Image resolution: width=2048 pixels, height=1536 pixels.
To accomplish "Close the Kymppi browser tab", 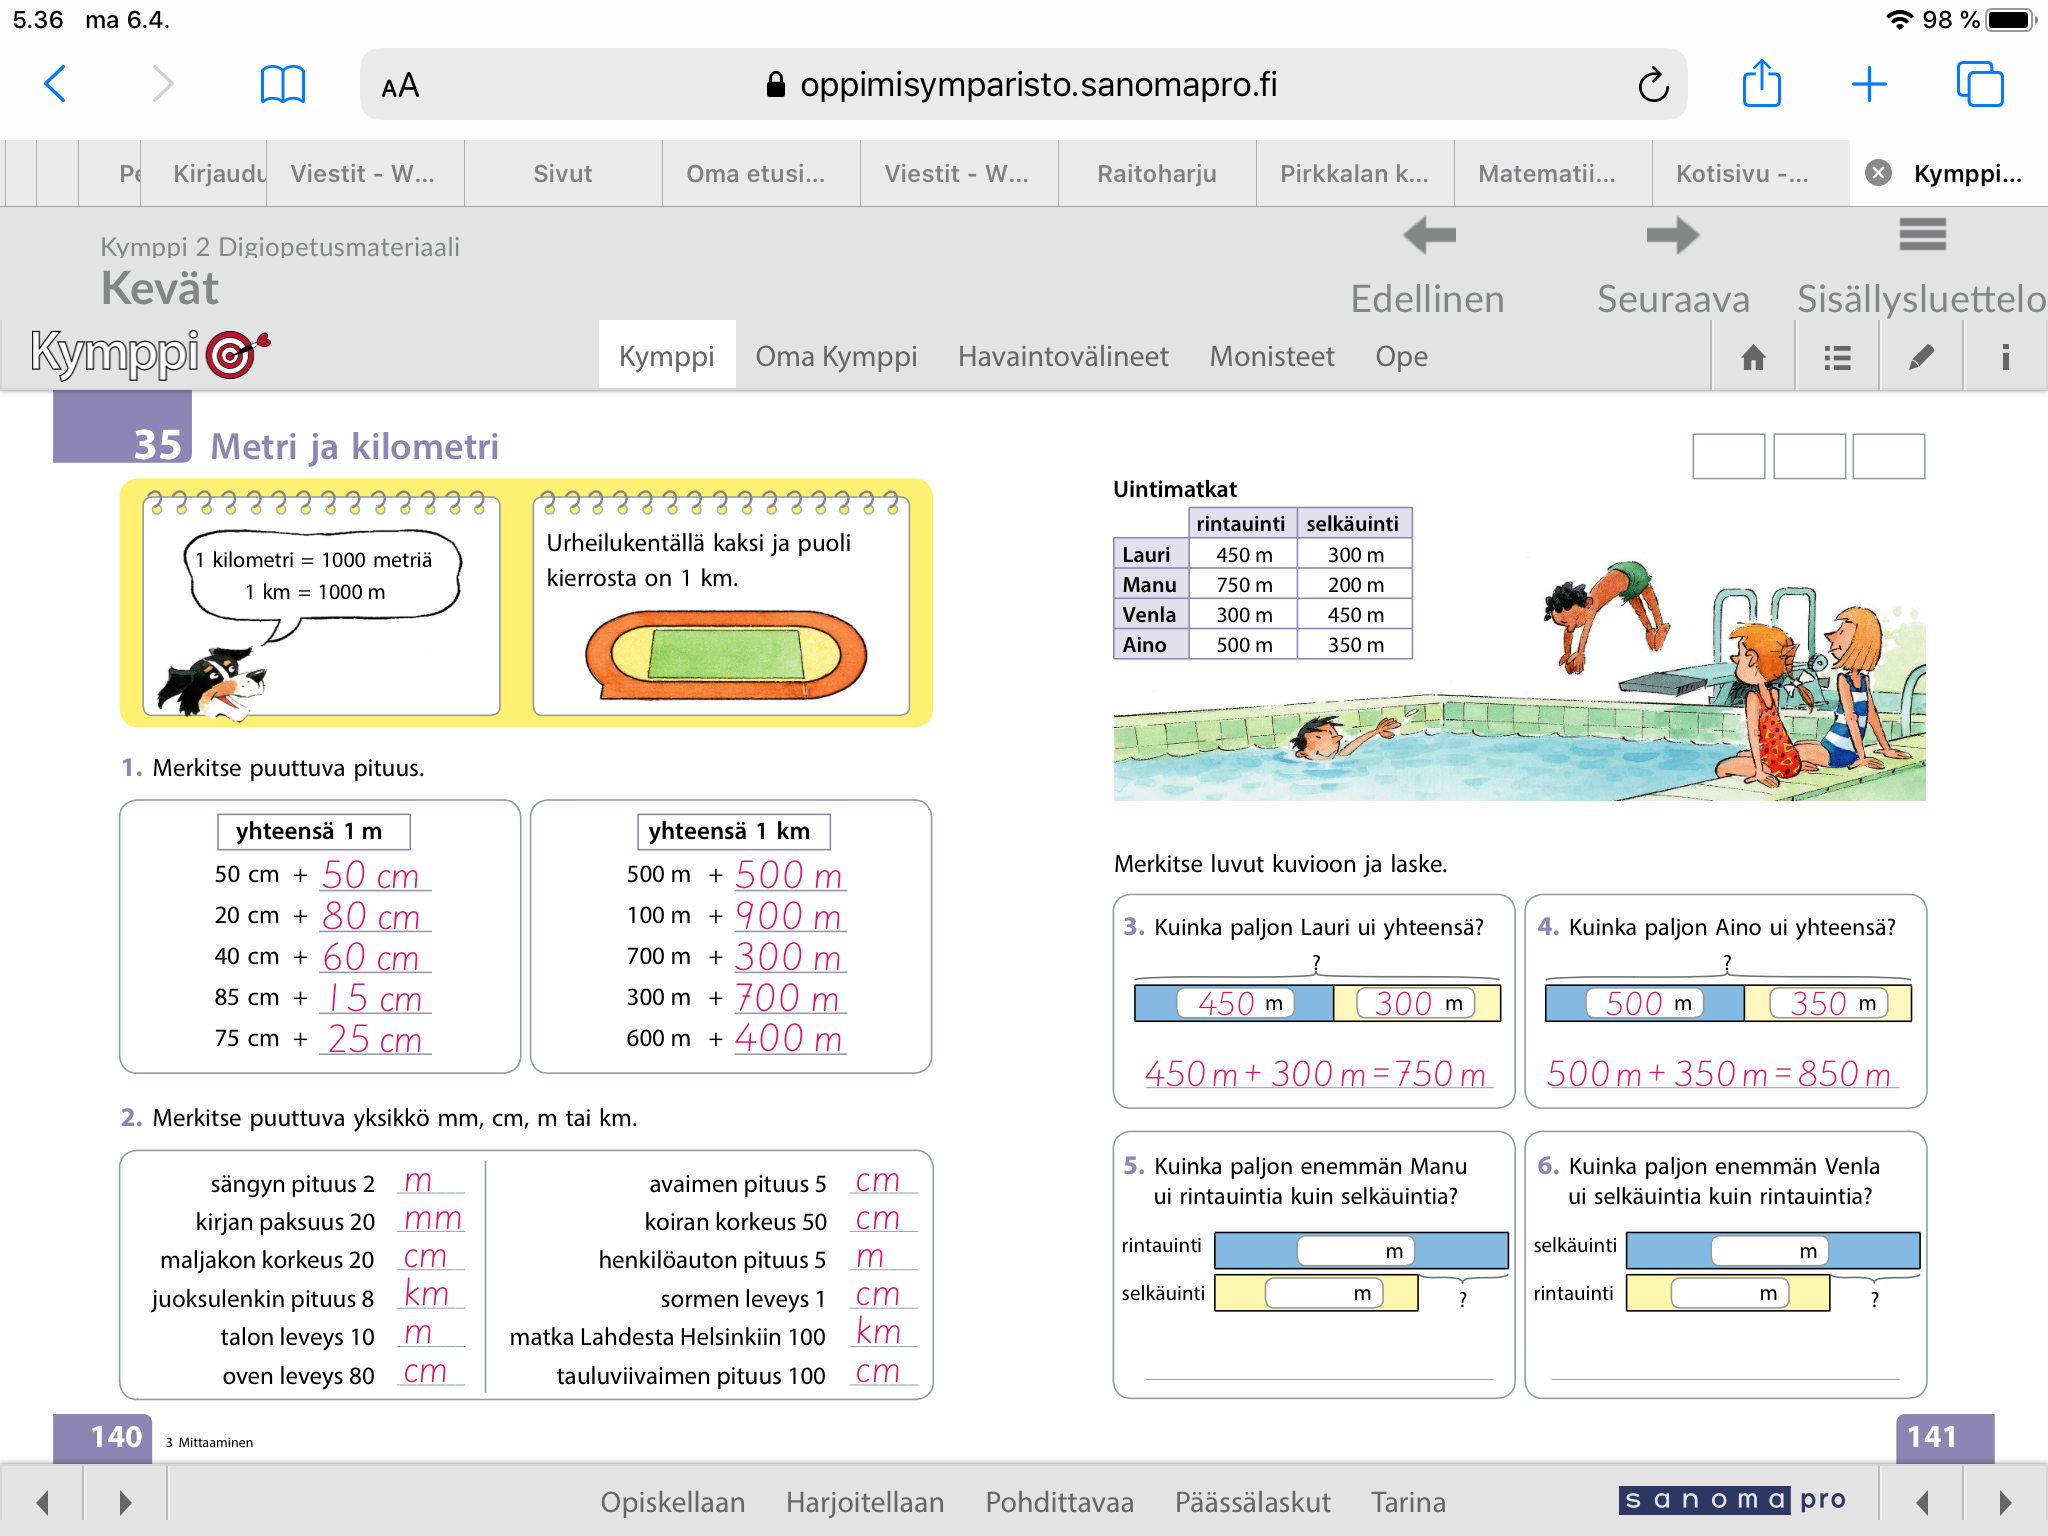I will coord(1878,173).
